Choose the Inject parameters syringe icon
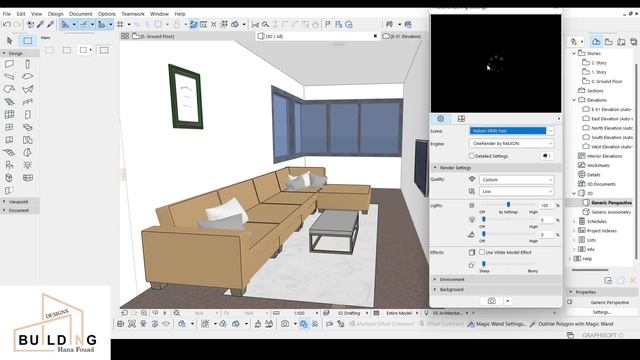640x360 pixels. coord(50,24)
